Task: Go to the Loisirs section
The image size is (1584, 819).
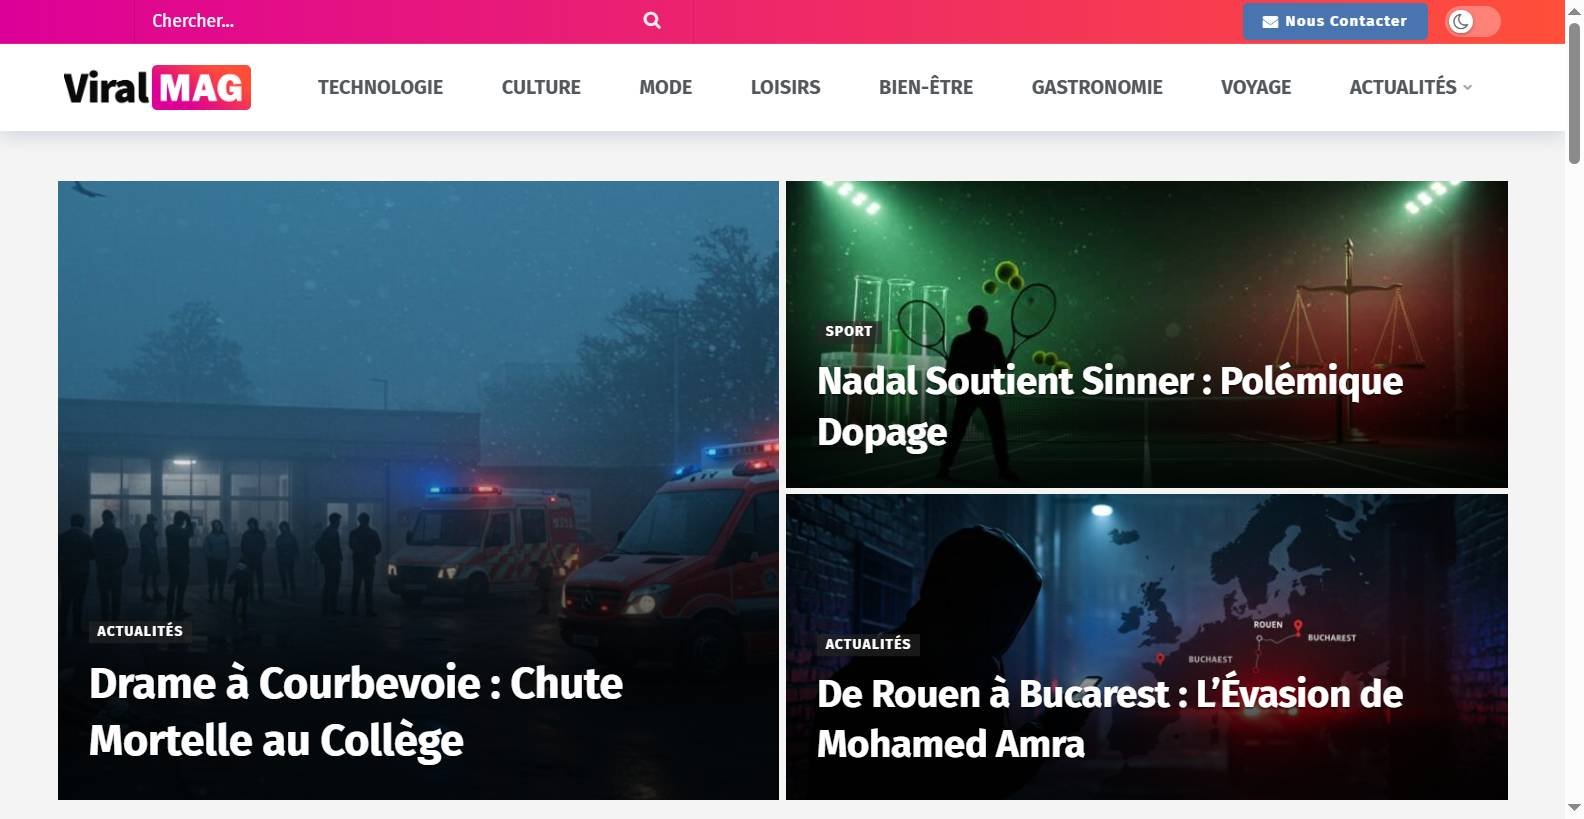Action: point(785,87)
